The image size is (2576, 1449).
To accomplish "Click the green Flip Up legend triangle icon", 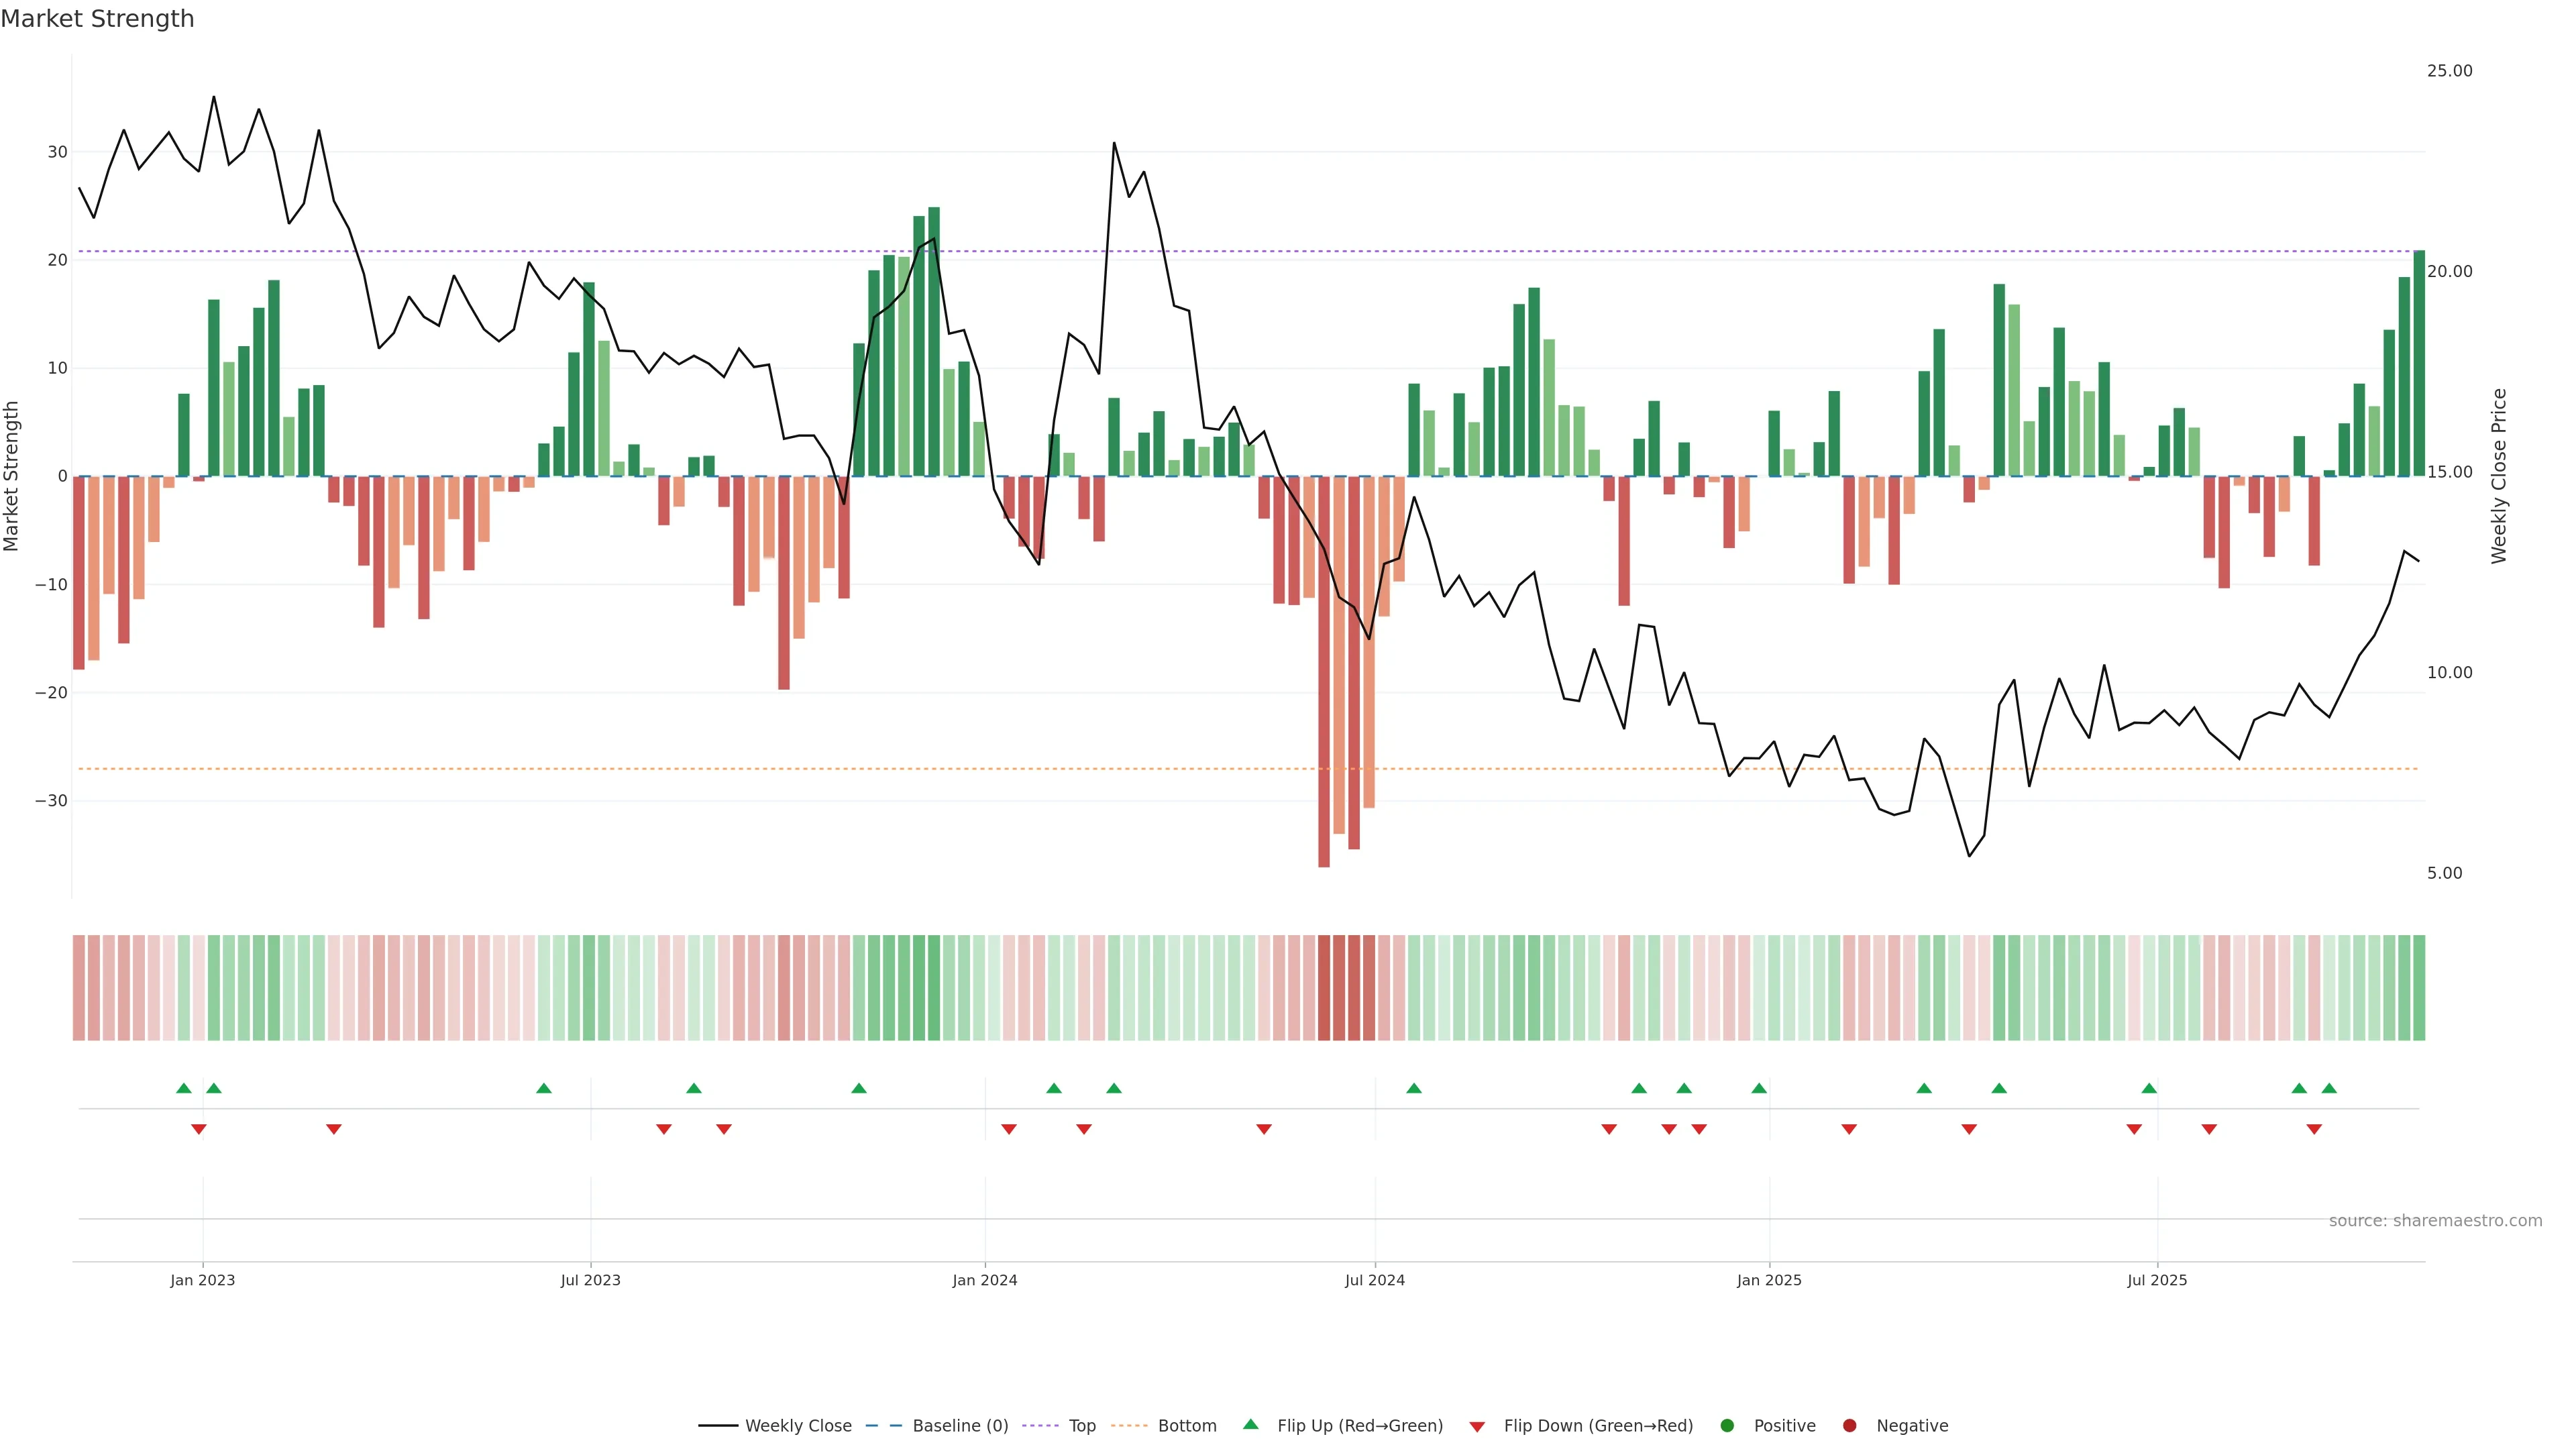I will [1250, 1424].
